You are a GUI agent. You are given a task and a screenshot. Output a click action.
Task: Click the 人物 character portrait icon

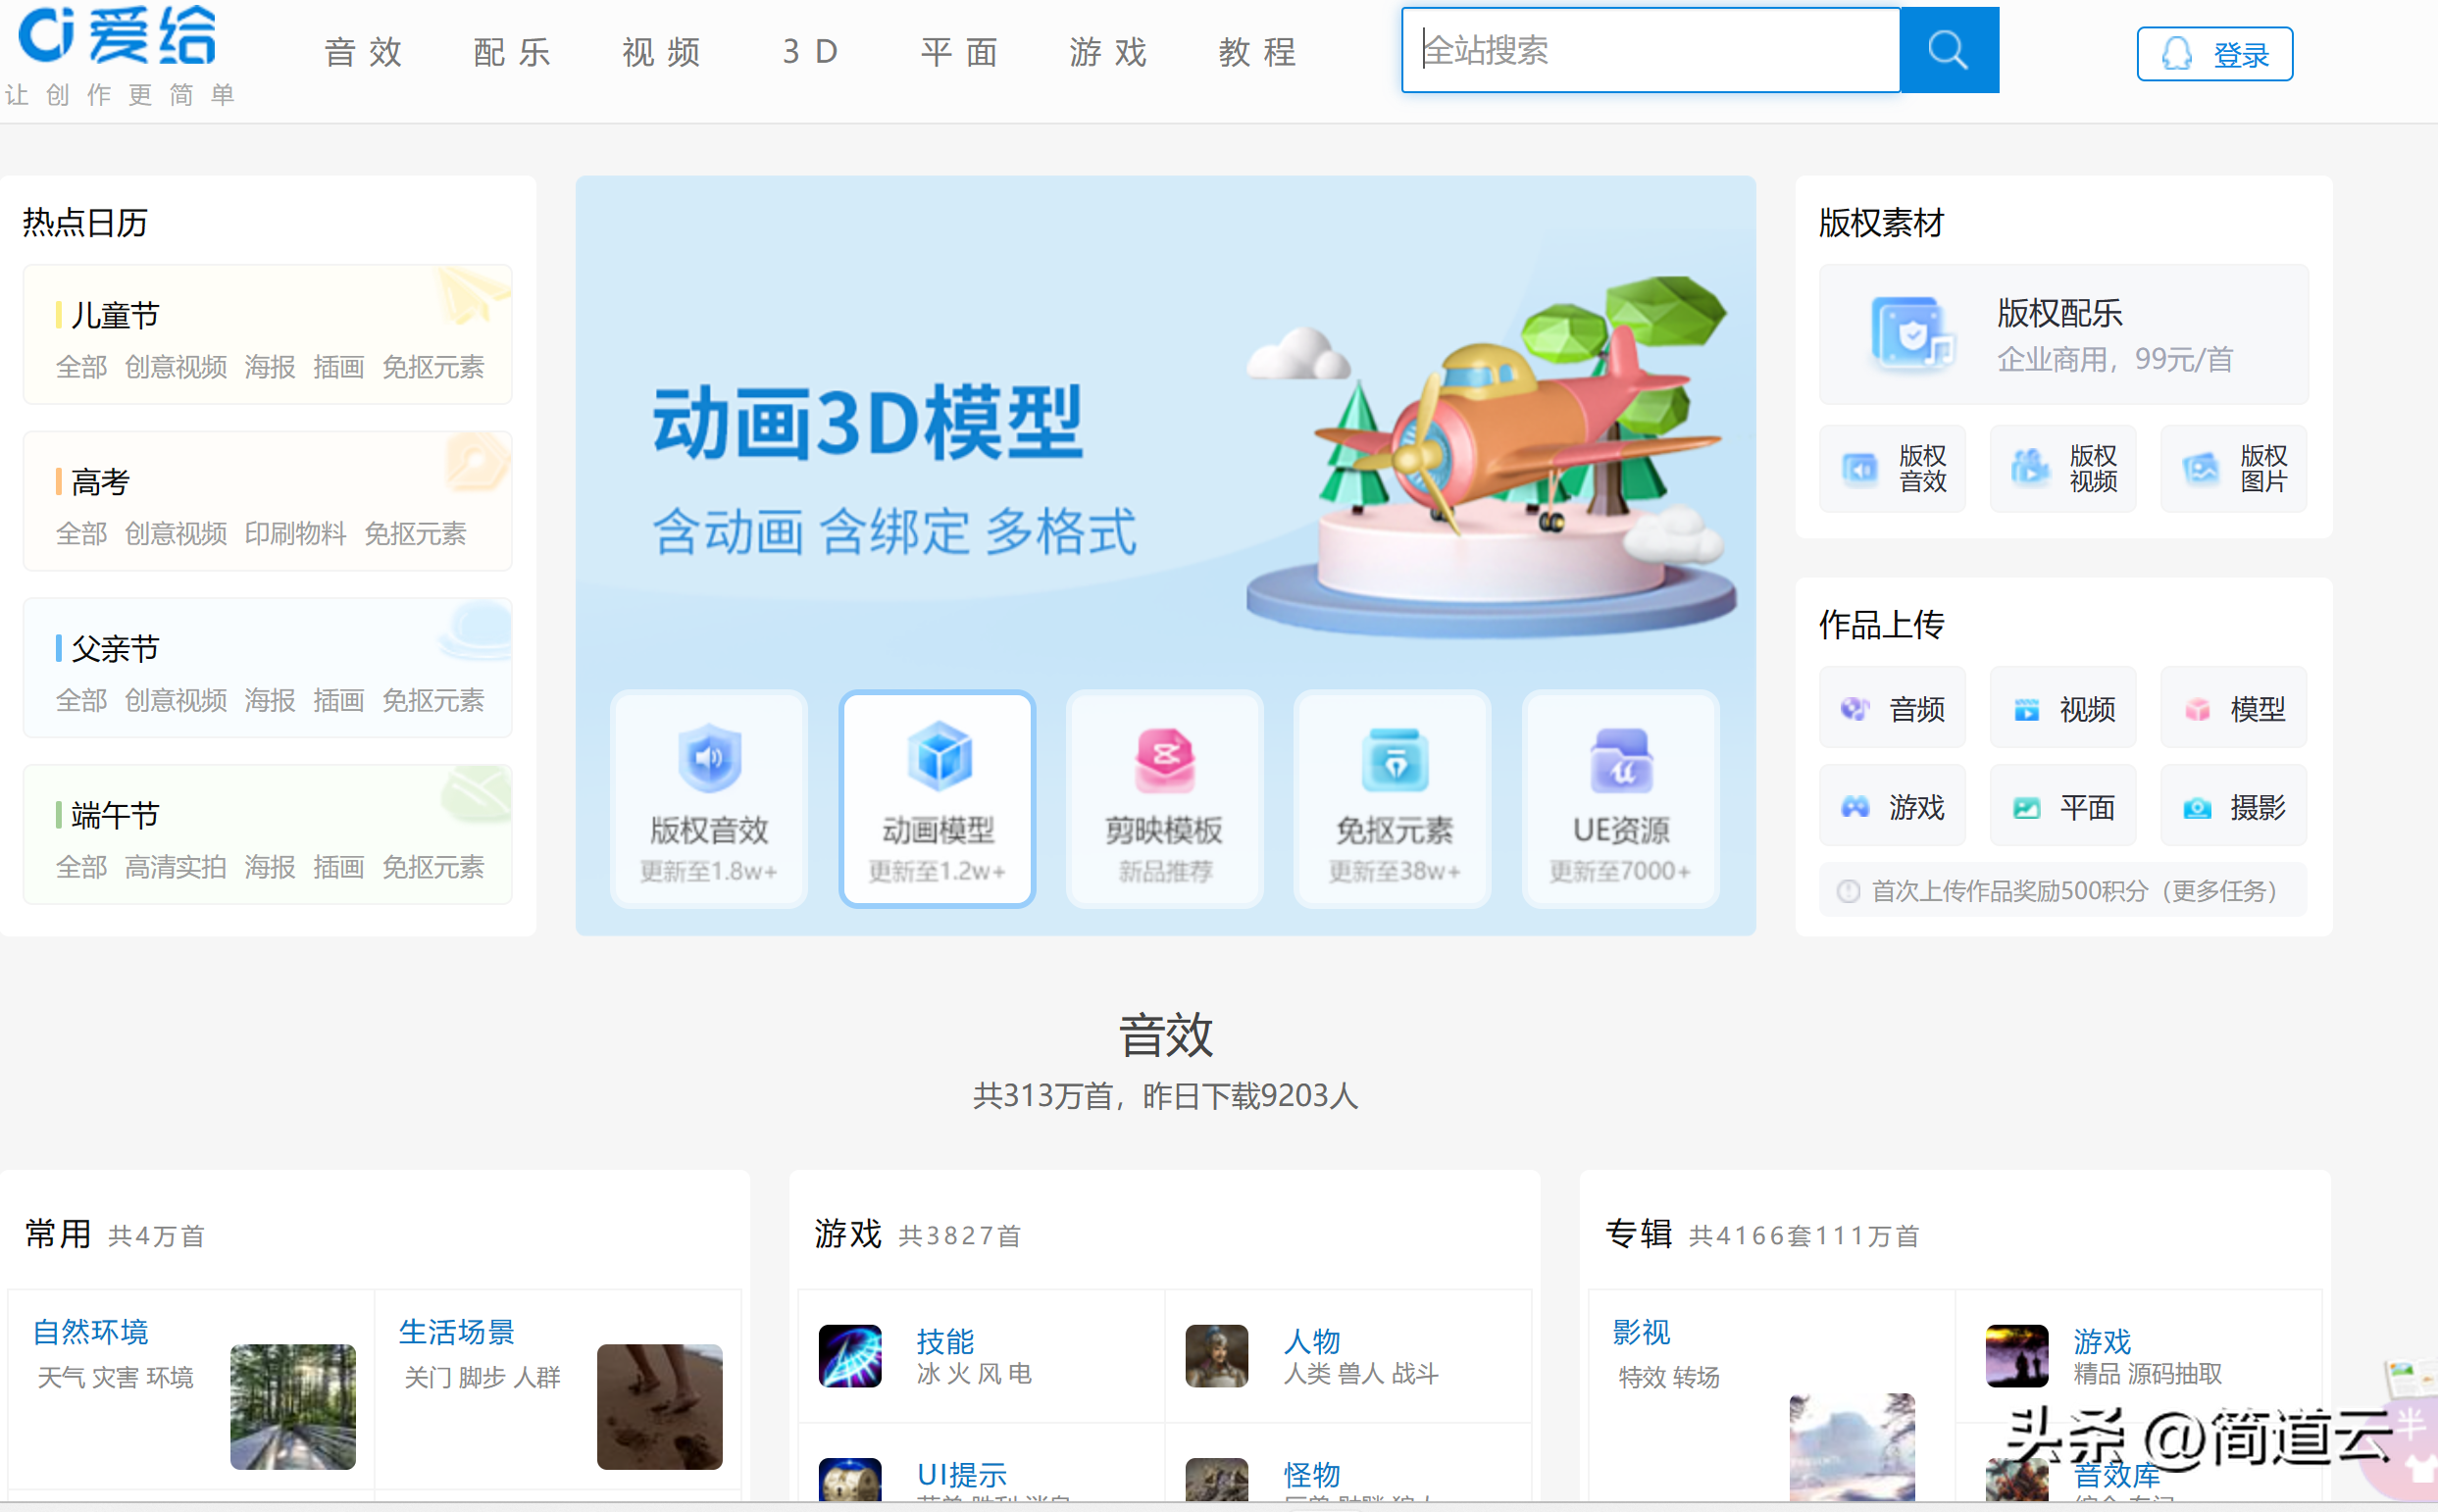pos(1217,1356)
